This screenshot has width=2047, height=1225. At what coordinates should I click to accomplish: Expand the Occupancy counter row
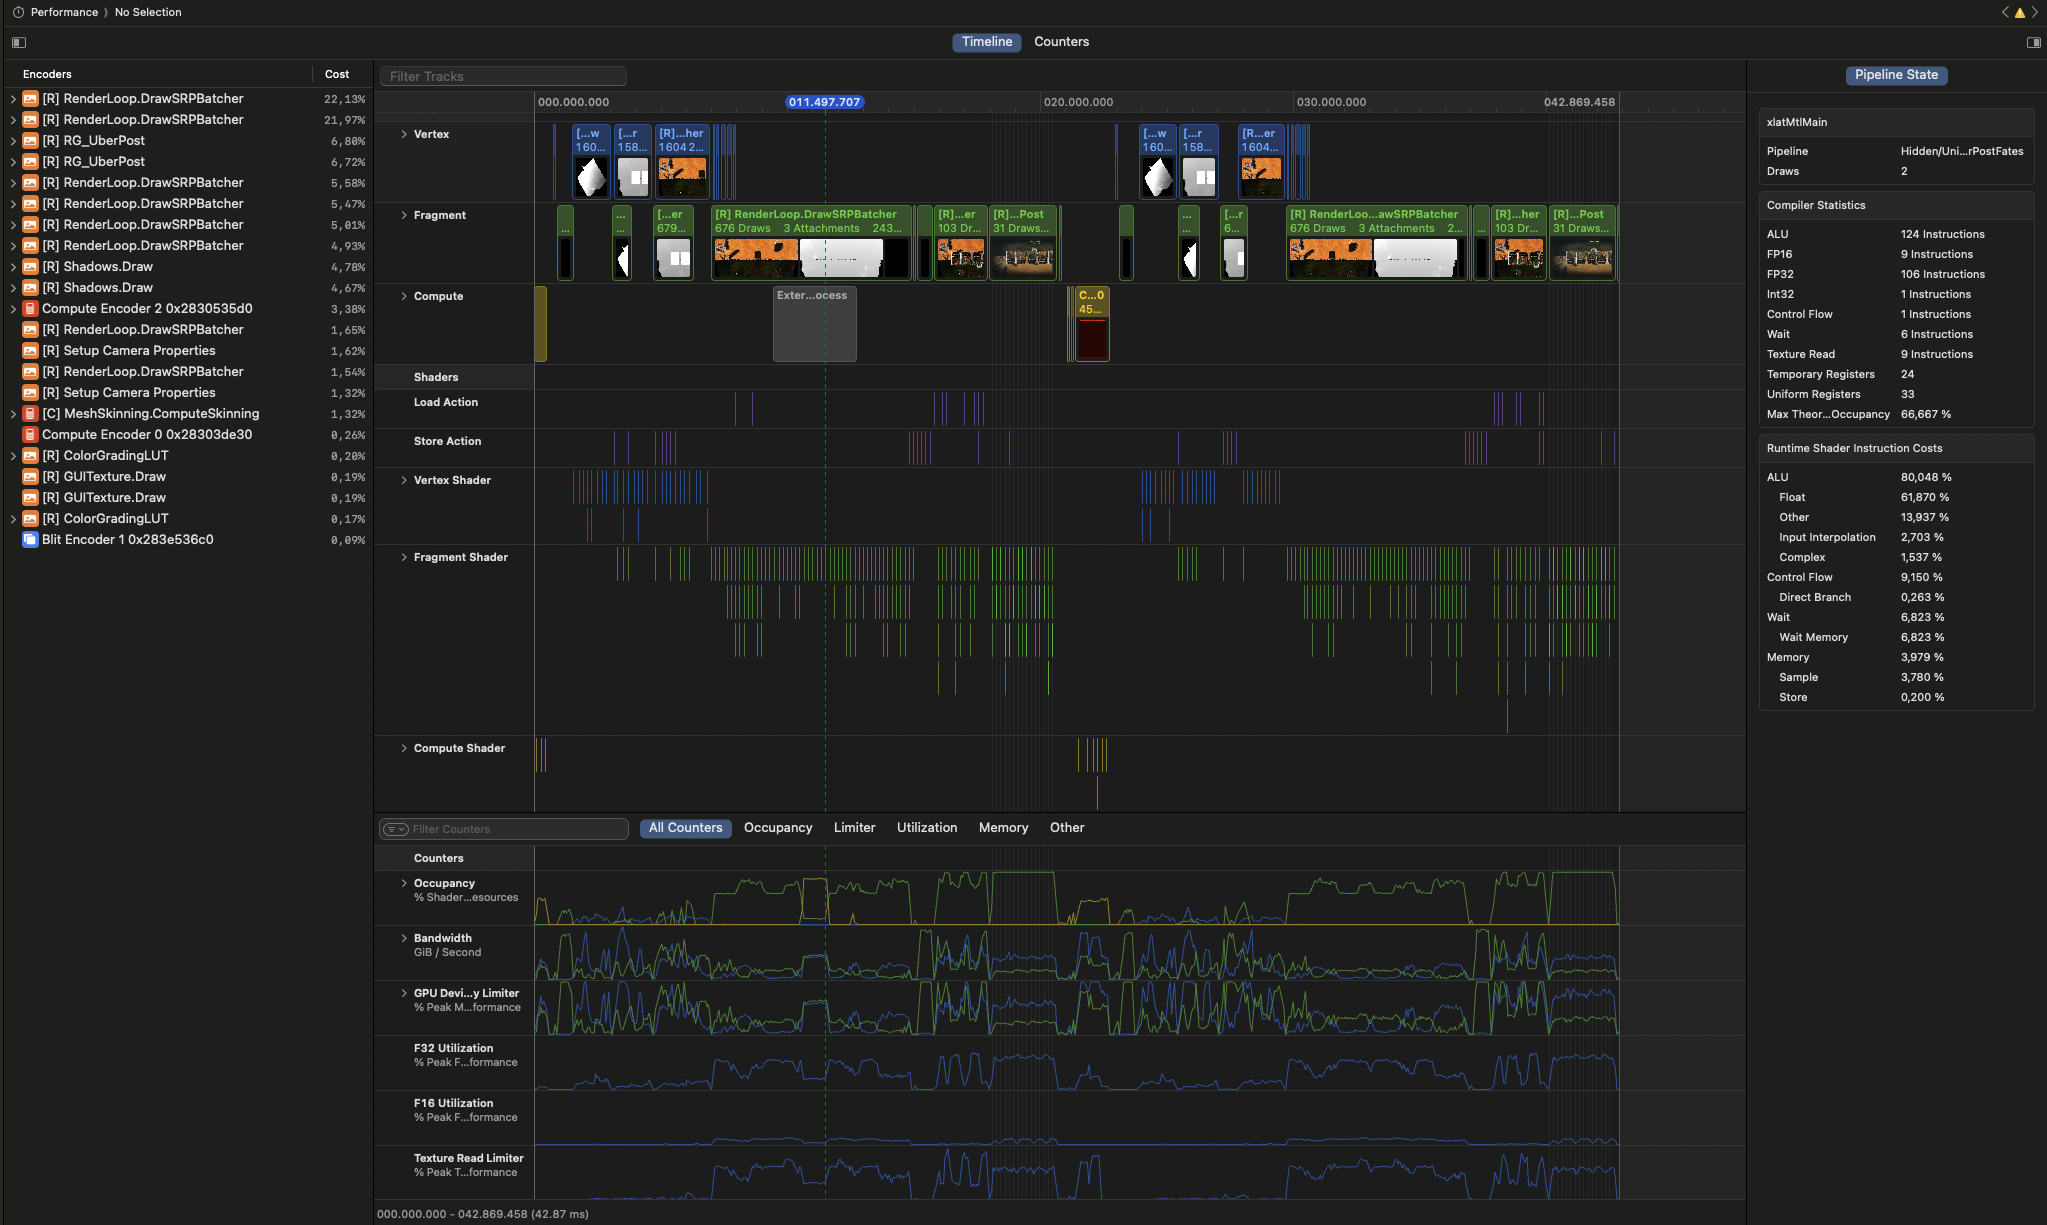404,883
